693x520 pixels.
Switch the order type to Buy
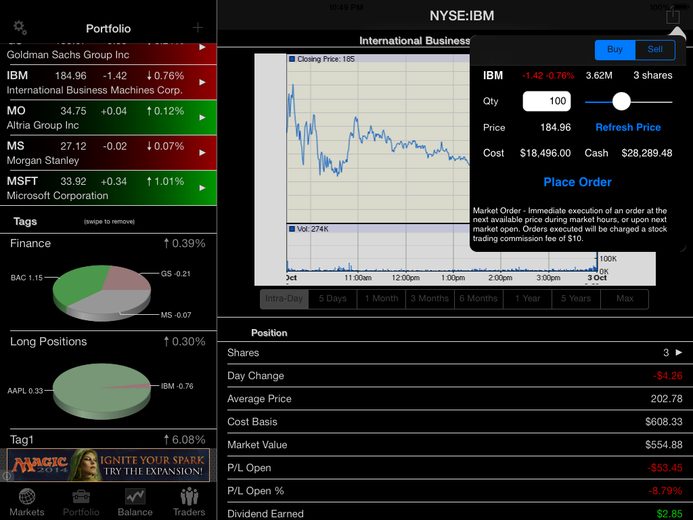(x=615, y=49)
